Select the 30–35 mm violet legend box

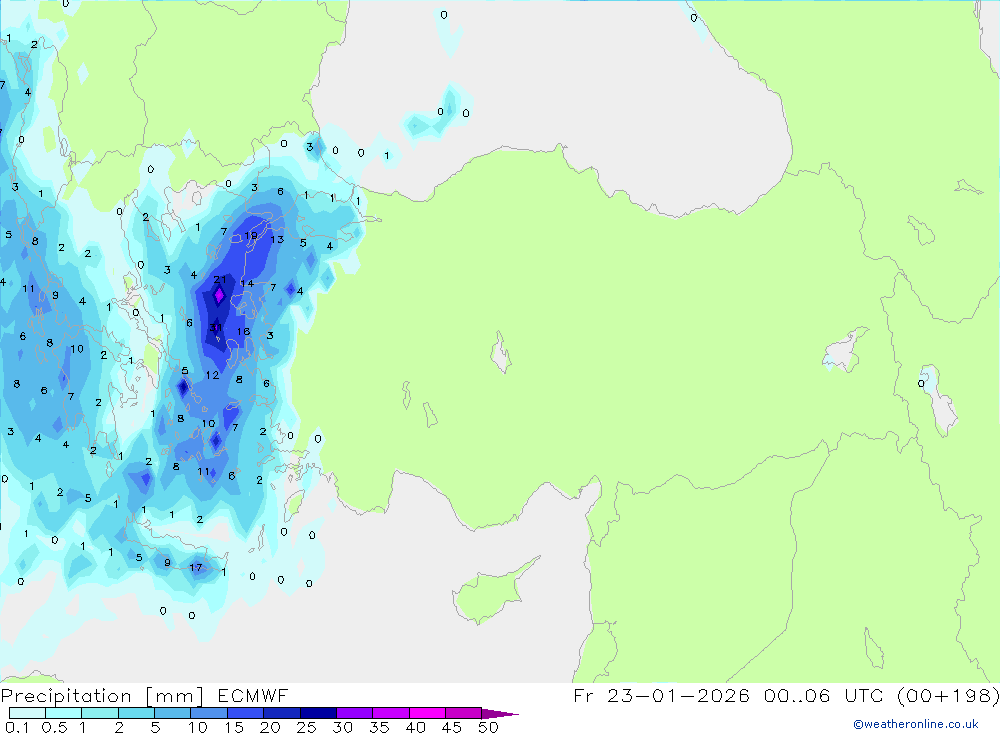click(354, 713)
